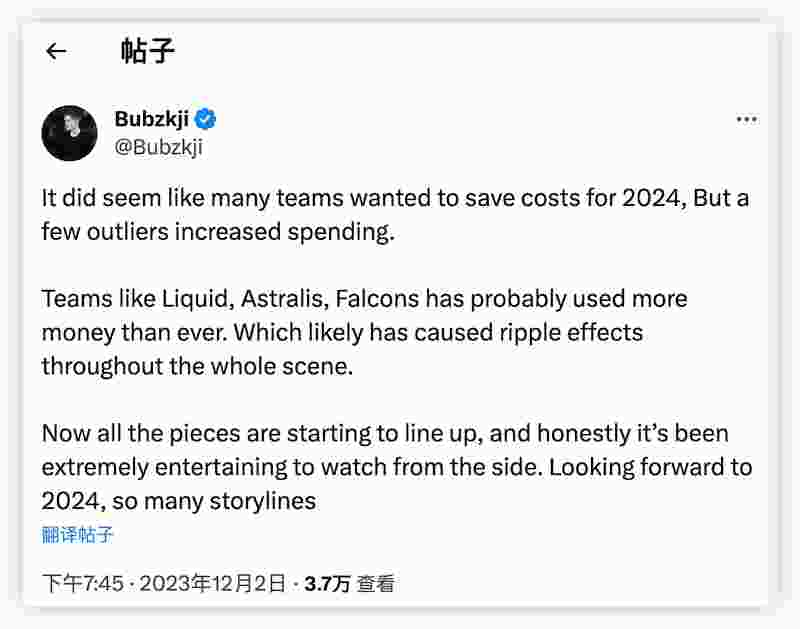
Task: Click the 帖子 header title
Action: click(148, 52)
